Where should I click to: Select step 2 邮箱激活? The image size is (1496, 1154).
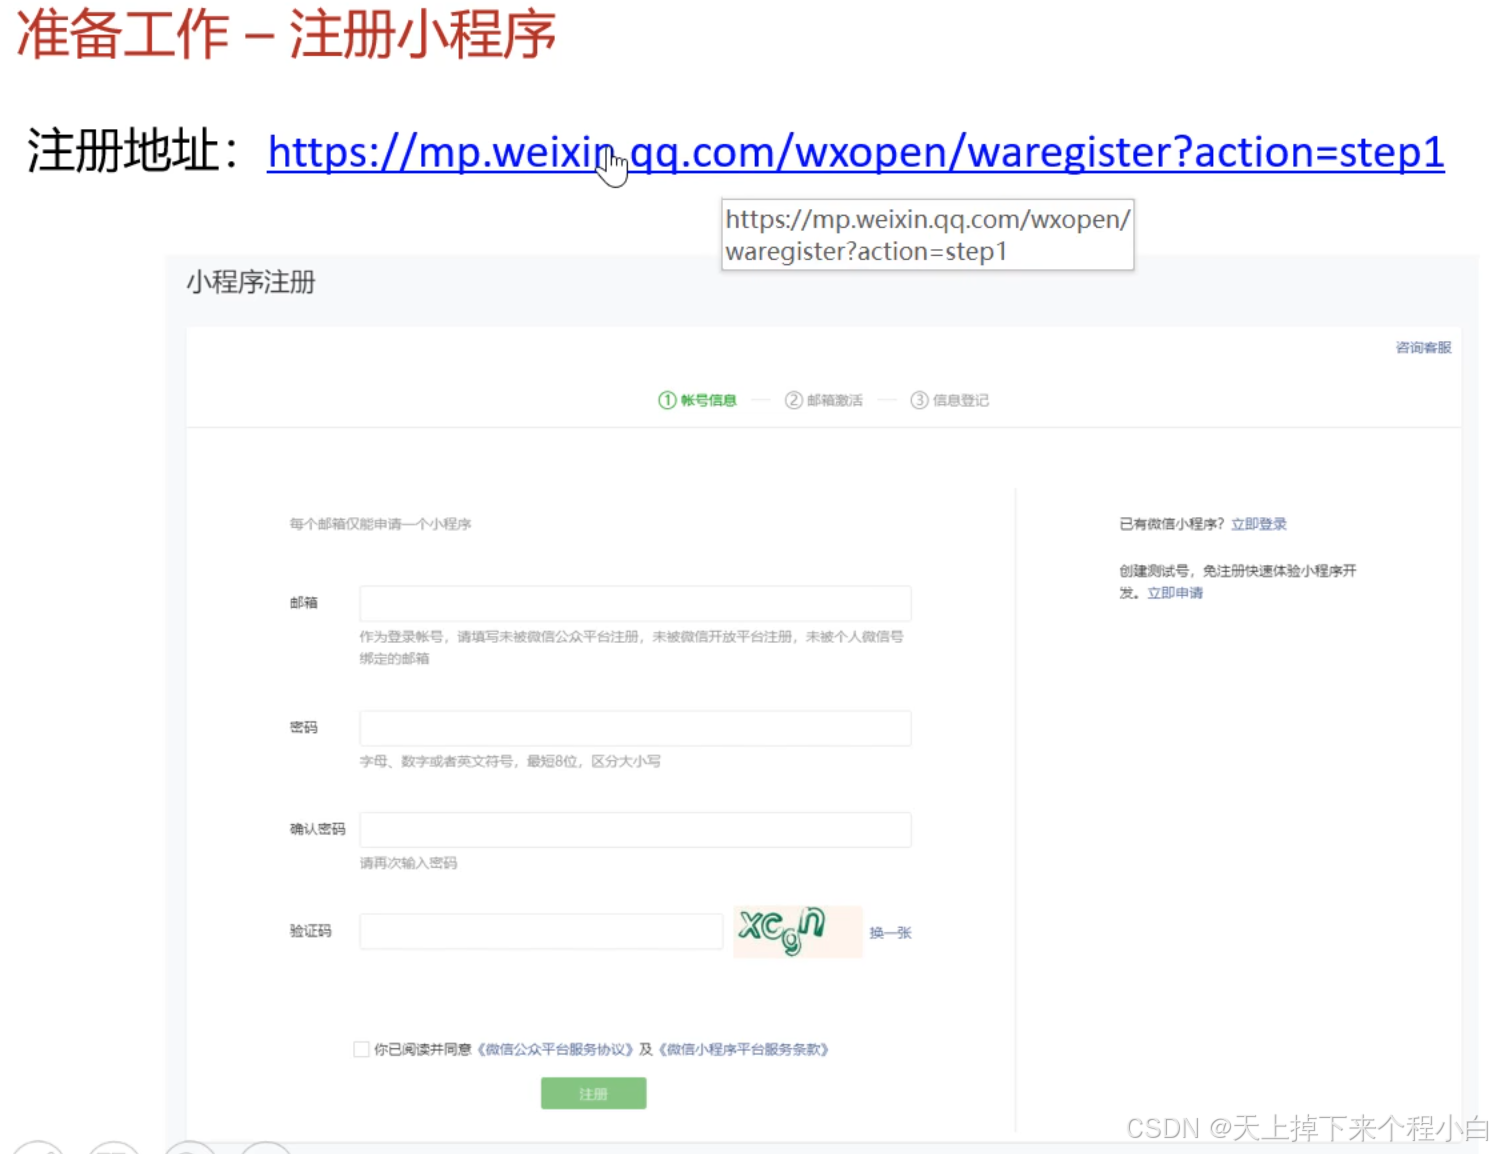pos(823,400)
